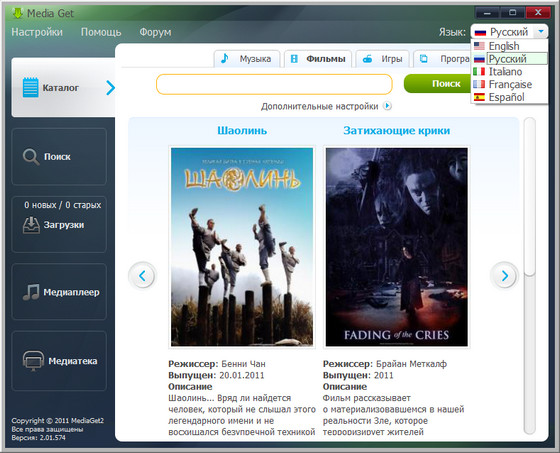560x453 pixels.
Task: Click the 0 новых / 0 старых counter
Action: [x=62, y=205]
